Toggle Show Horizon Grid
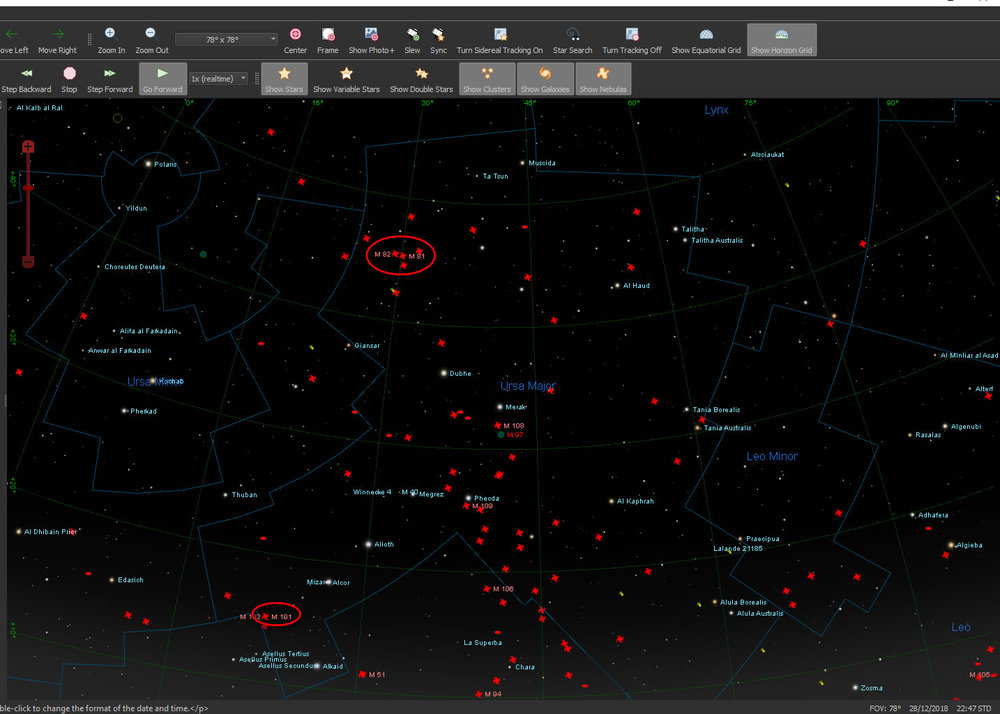 pyautogui.click(x=781, y=40)
